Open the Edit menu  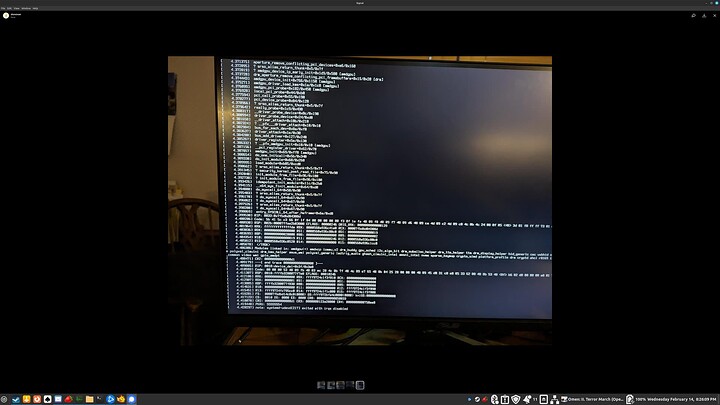click(x=9, y=8)
